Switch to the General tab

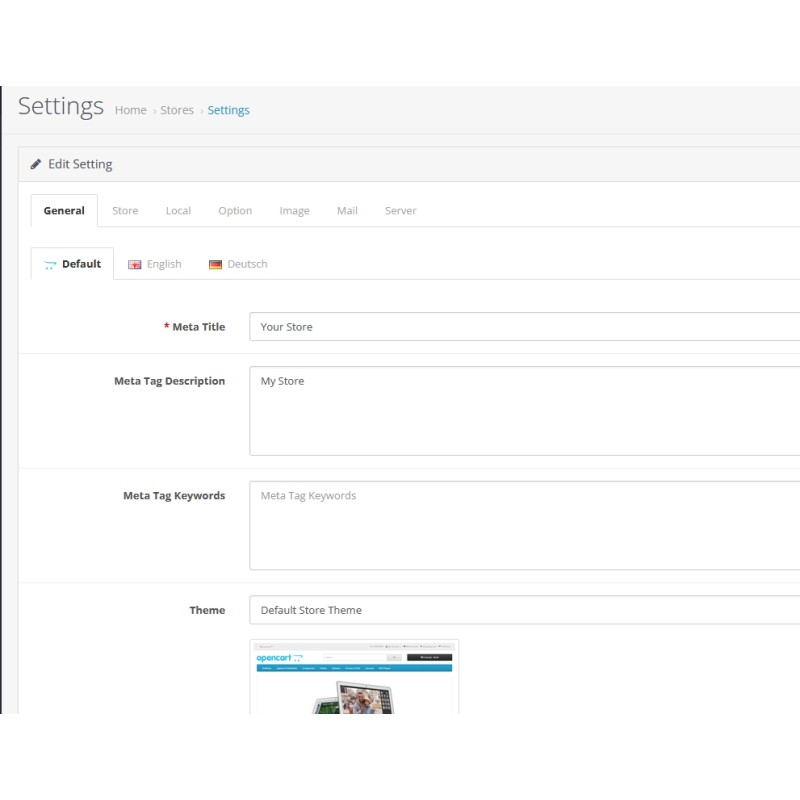pyautogui.click(x=64, y=211)
